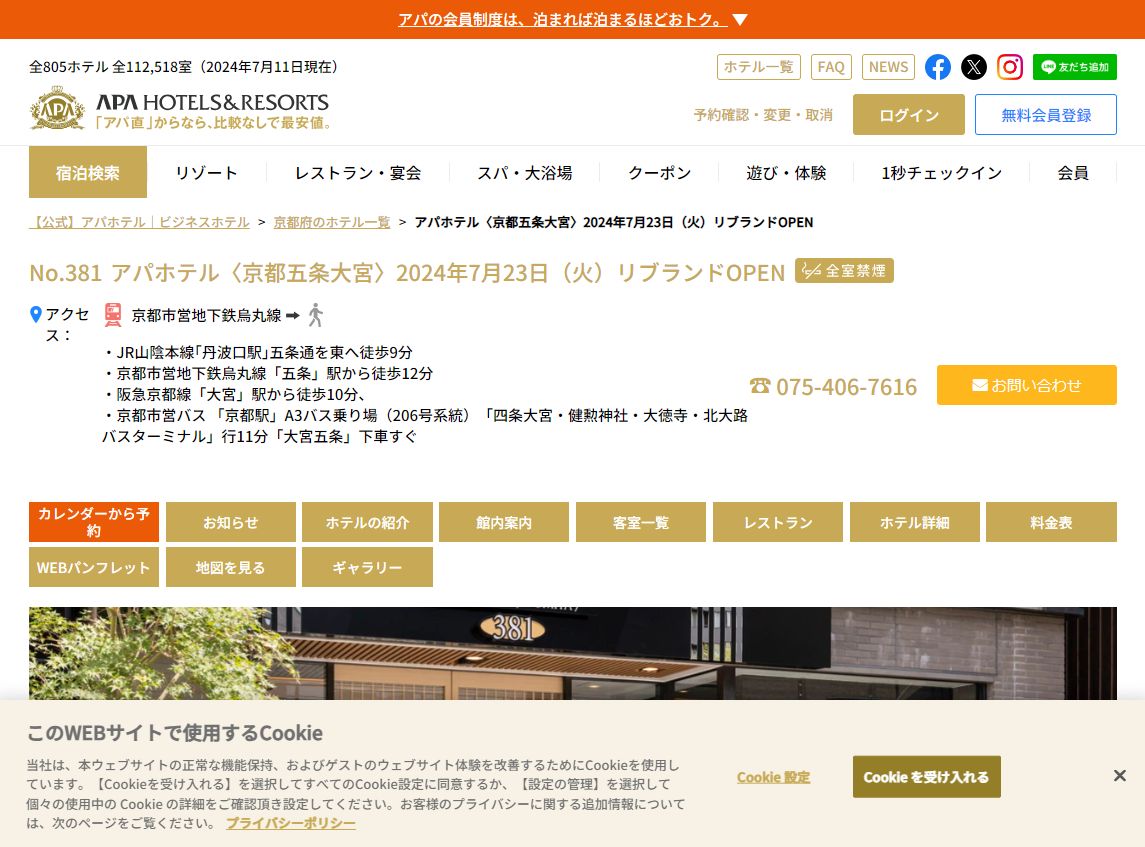Viewport: 1145px width, 847px height.
Task: Open the クーポン menu item
Action: (659, 172)
